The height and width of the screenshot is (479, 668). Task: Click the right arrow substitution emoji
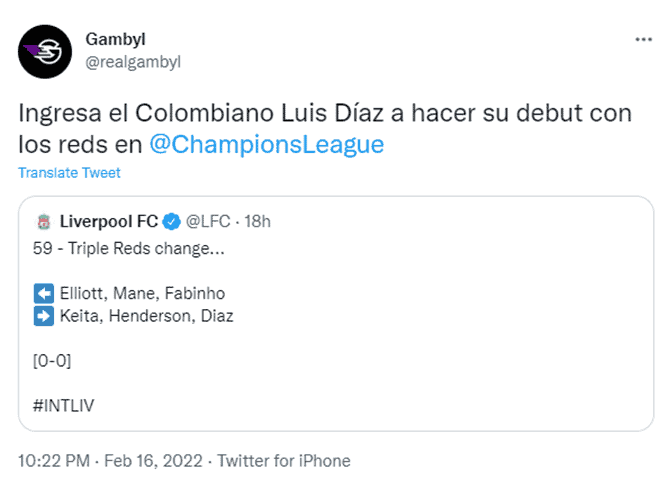click(x=43, y=316)
